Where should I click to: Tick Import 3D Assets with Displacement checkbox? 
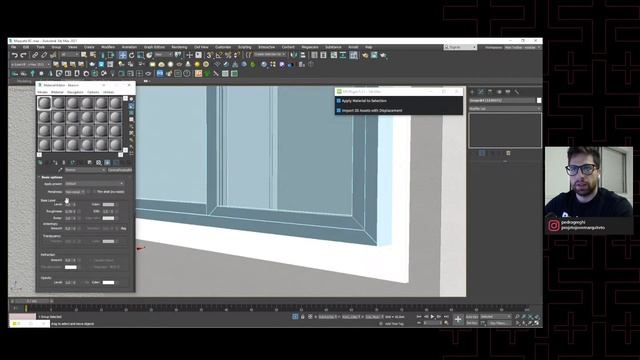pyautogui.click(x=338, y=110)
